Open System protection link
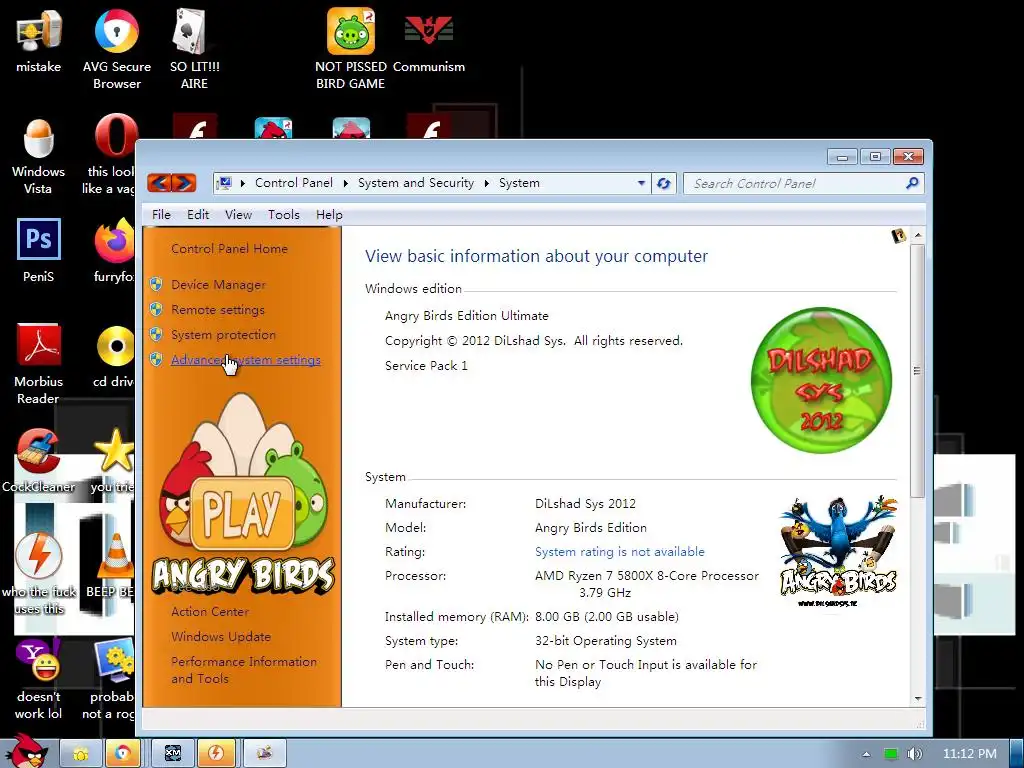 point(223,334)
